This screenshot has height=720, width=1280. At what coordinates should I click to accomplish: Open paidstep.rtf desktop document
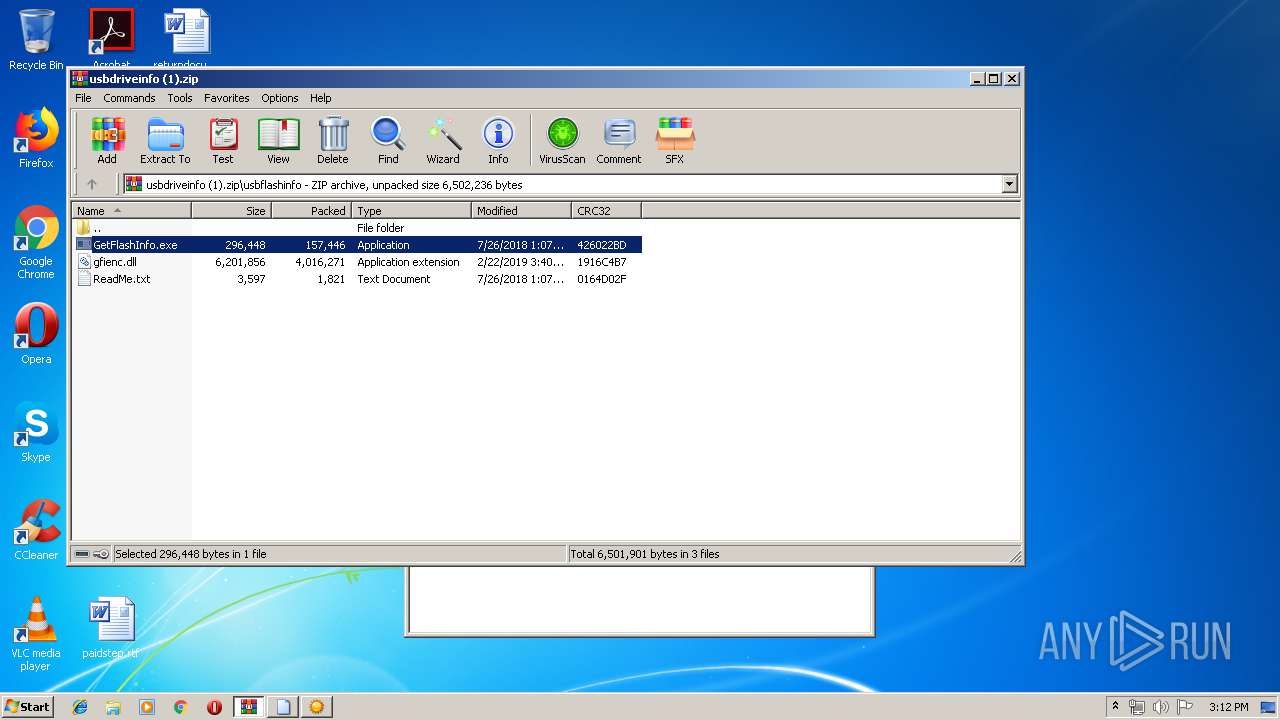pyautogui.click(x=111, y=628)
